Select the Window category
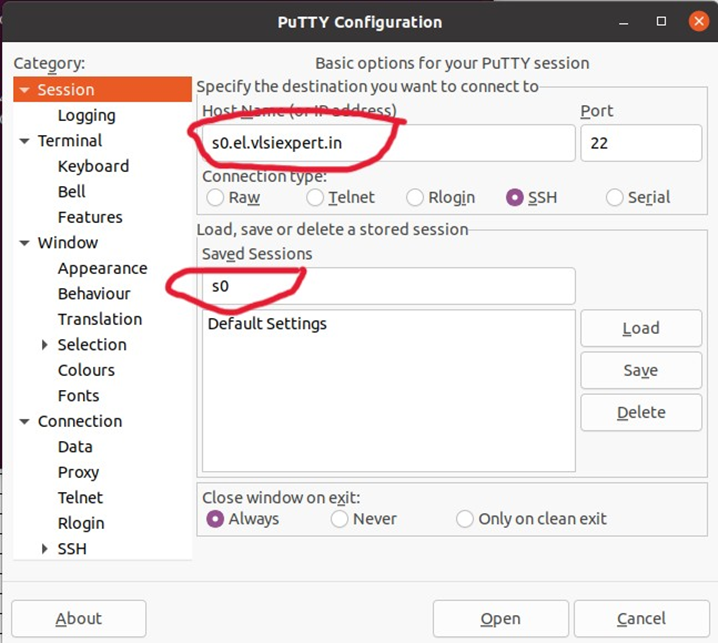 [x=68, y=243]
